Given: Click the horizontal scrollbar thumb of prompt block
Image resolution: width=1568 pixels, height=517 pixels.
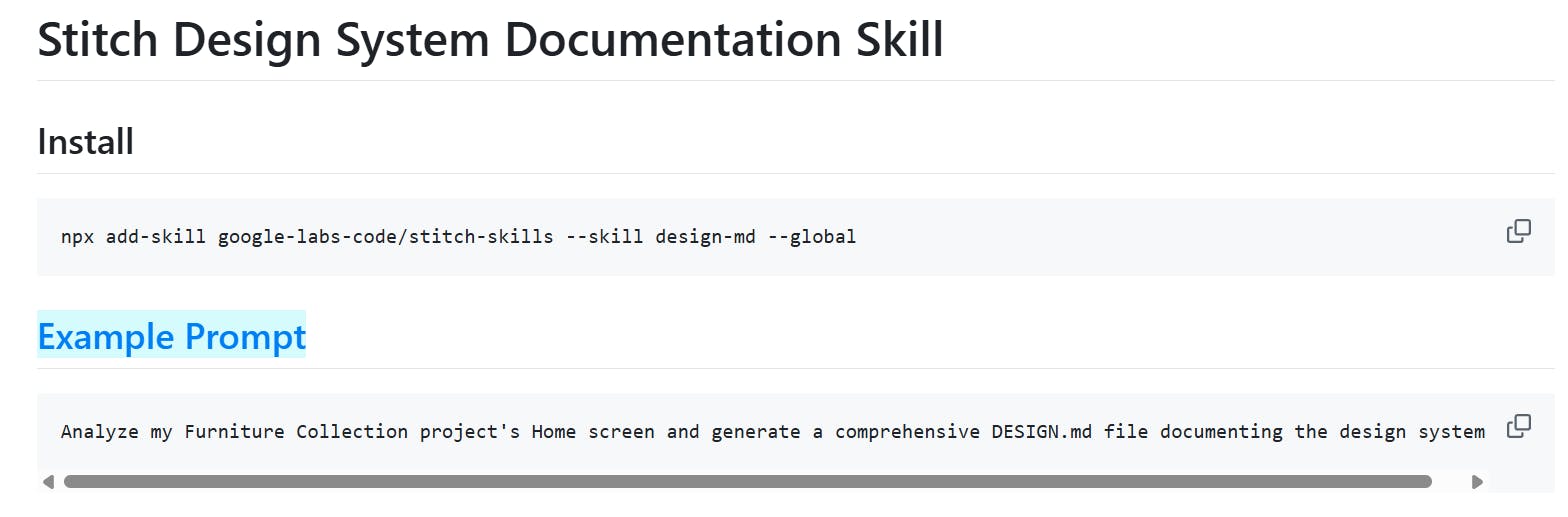Looking at the screenshot, I should [747, 482].
